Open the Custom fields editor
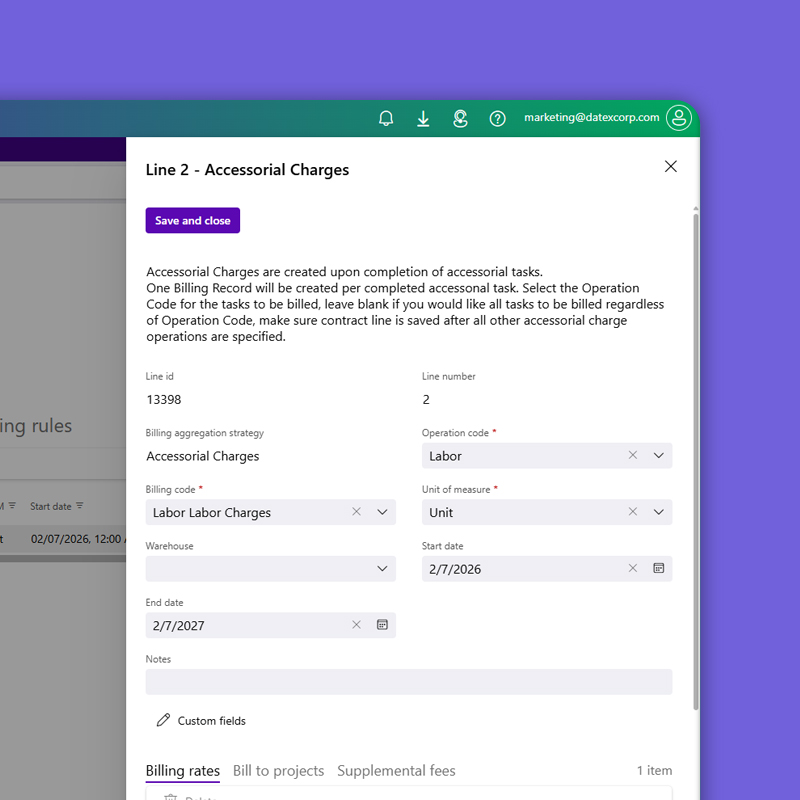This screenshot has height=800, width=800. coord(201,721)
